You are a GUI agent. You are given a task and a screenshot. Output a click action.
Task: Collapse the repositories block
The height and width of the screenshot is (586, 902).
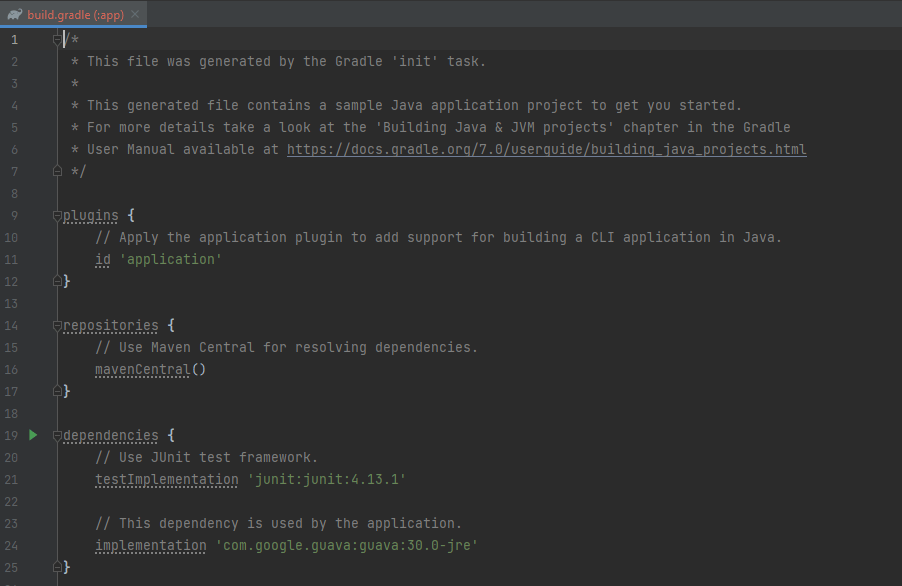57,326
